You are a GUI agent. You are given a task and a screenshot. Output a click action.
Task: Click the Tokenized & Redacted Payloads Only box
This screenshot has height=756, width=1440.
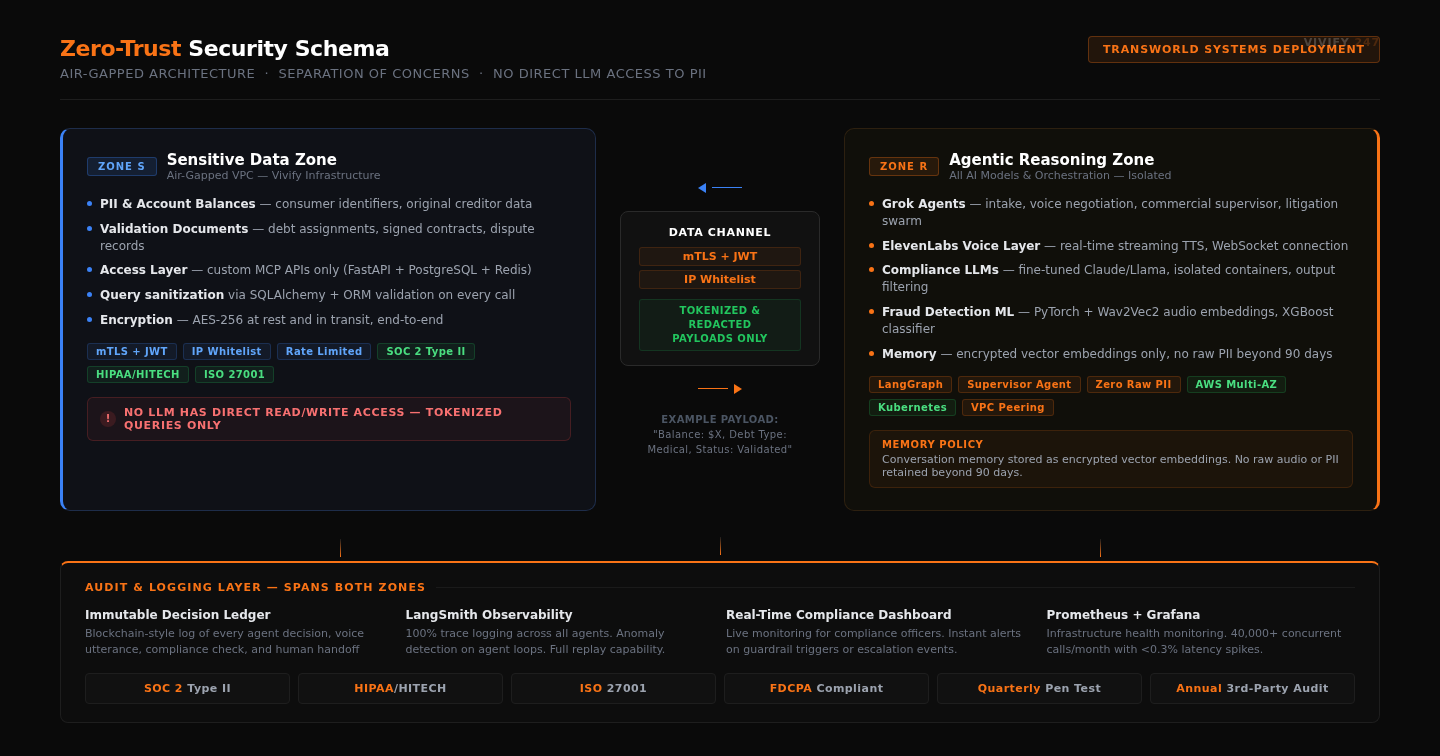pyautogui.click(x=720, y=325)
